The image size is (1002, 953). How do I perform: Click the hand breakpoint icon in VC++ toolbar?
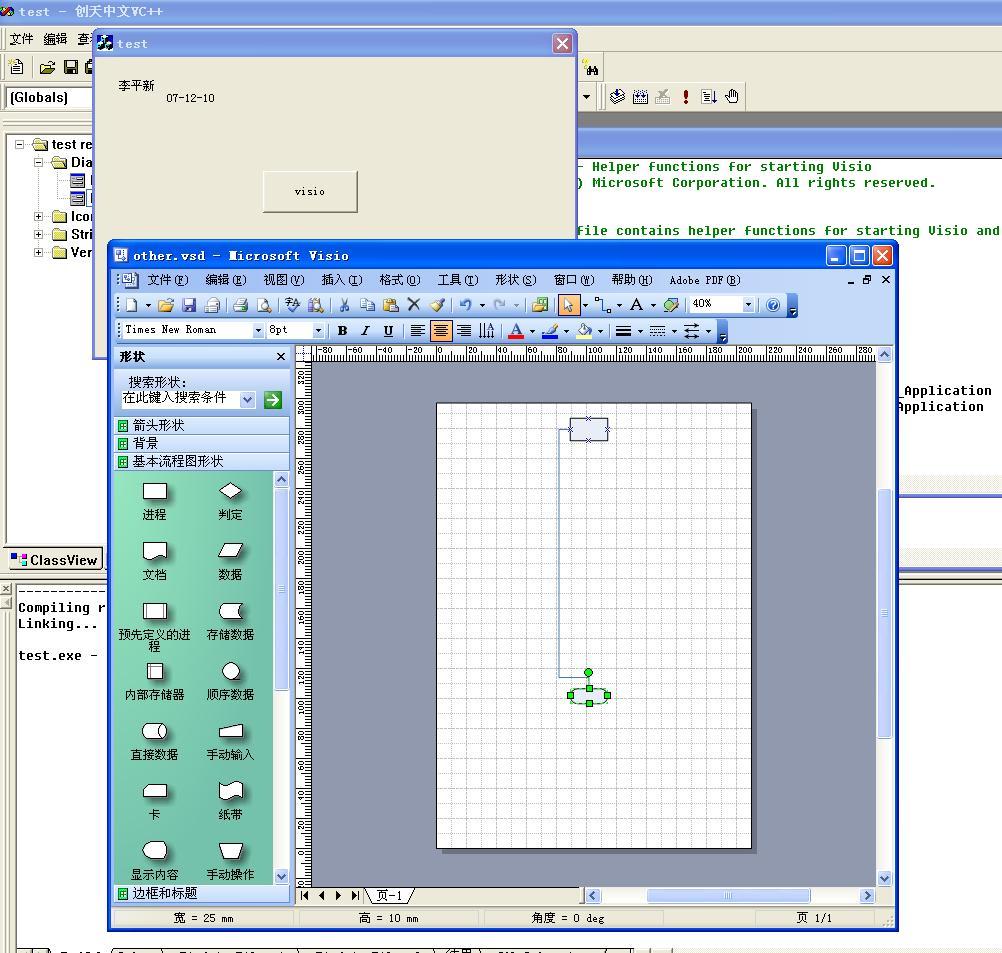click(732, 97)
